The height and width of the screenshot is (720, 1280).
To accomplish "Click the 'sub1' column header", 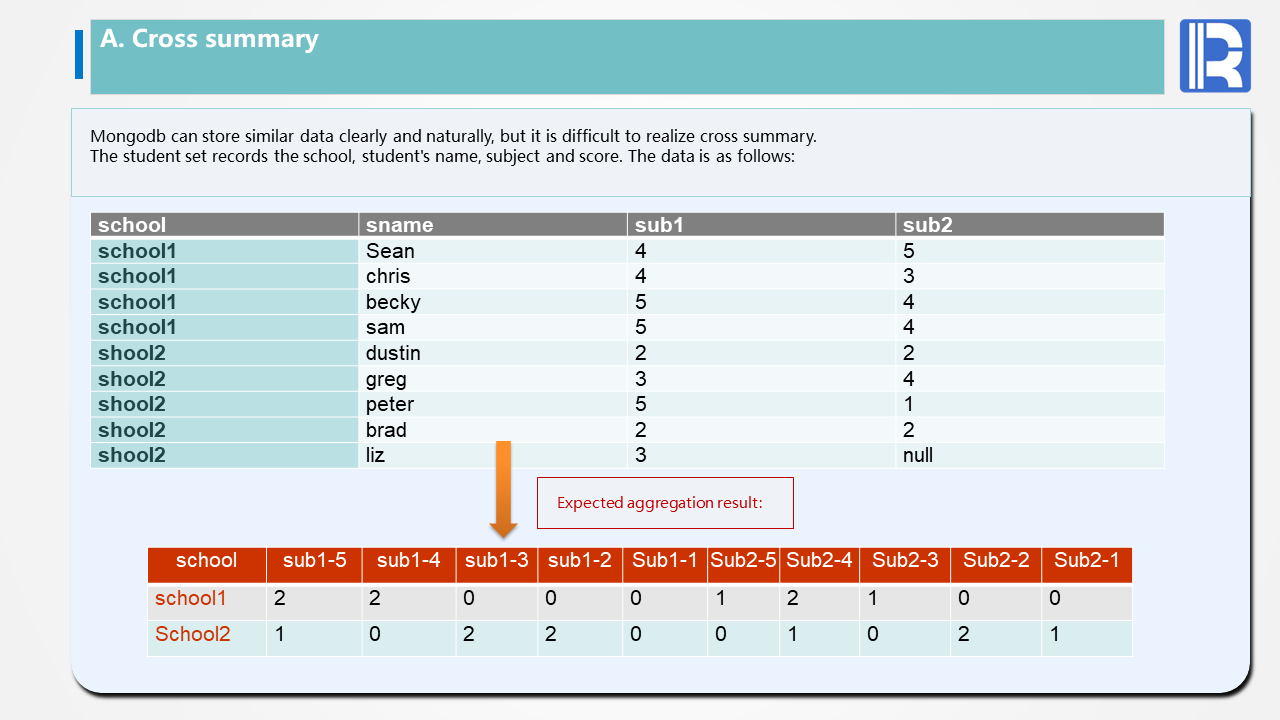I will [659, 225].
